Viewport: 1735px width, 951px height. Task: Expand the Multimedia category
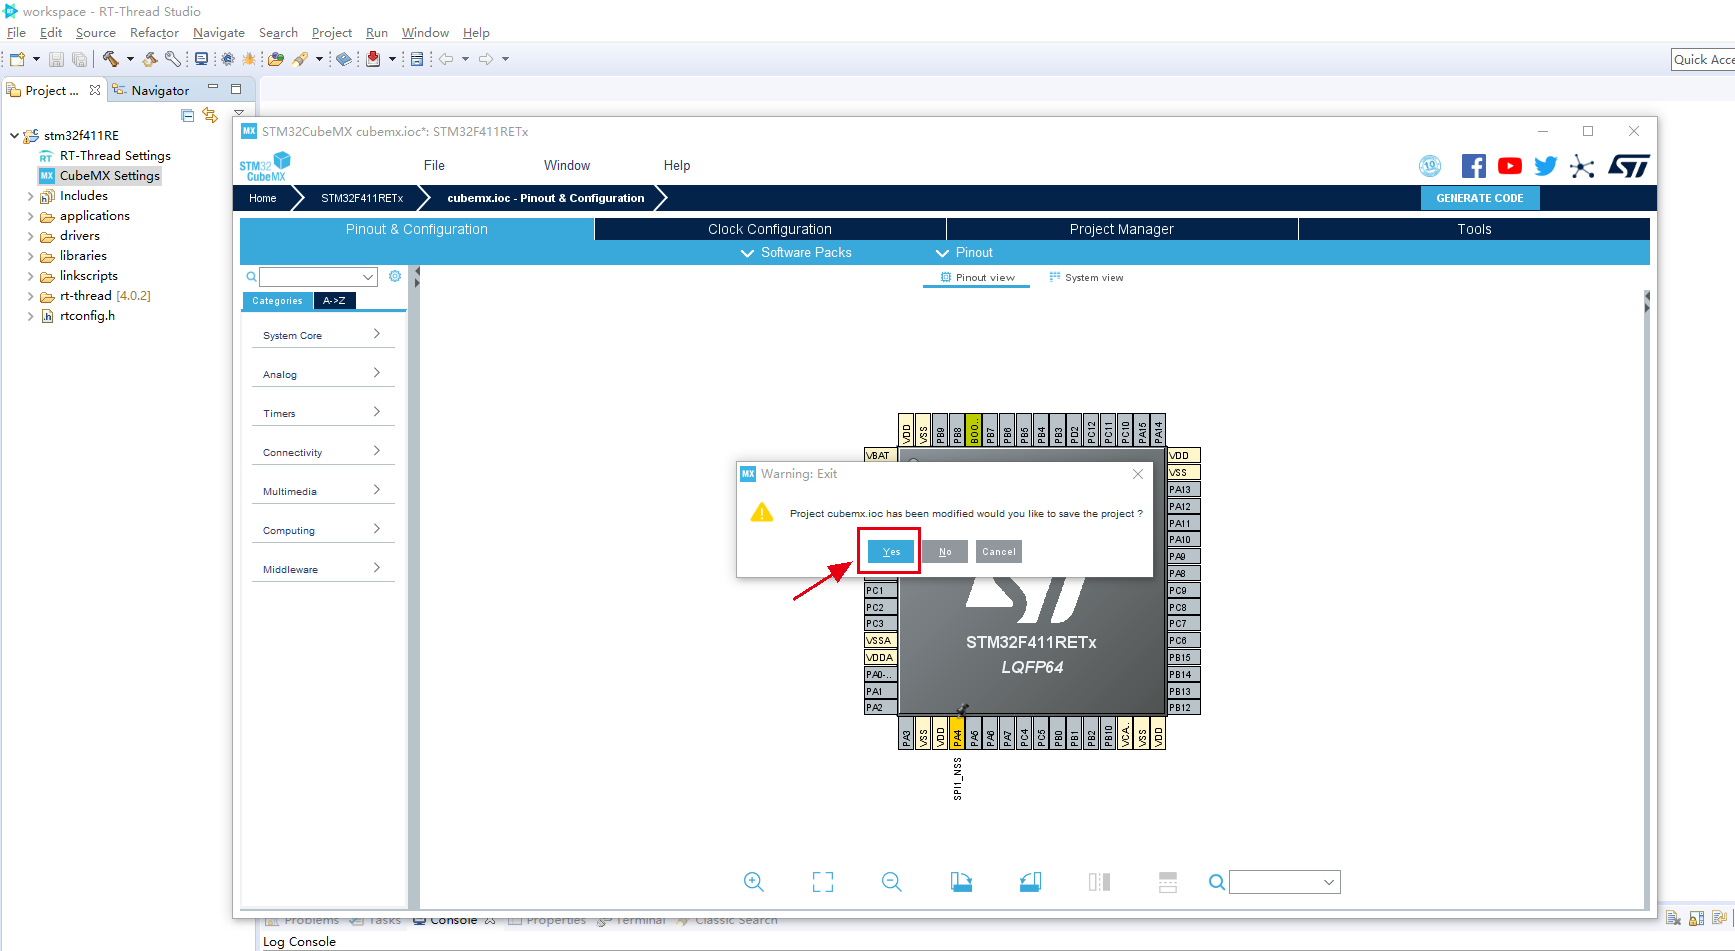(323, 491)
